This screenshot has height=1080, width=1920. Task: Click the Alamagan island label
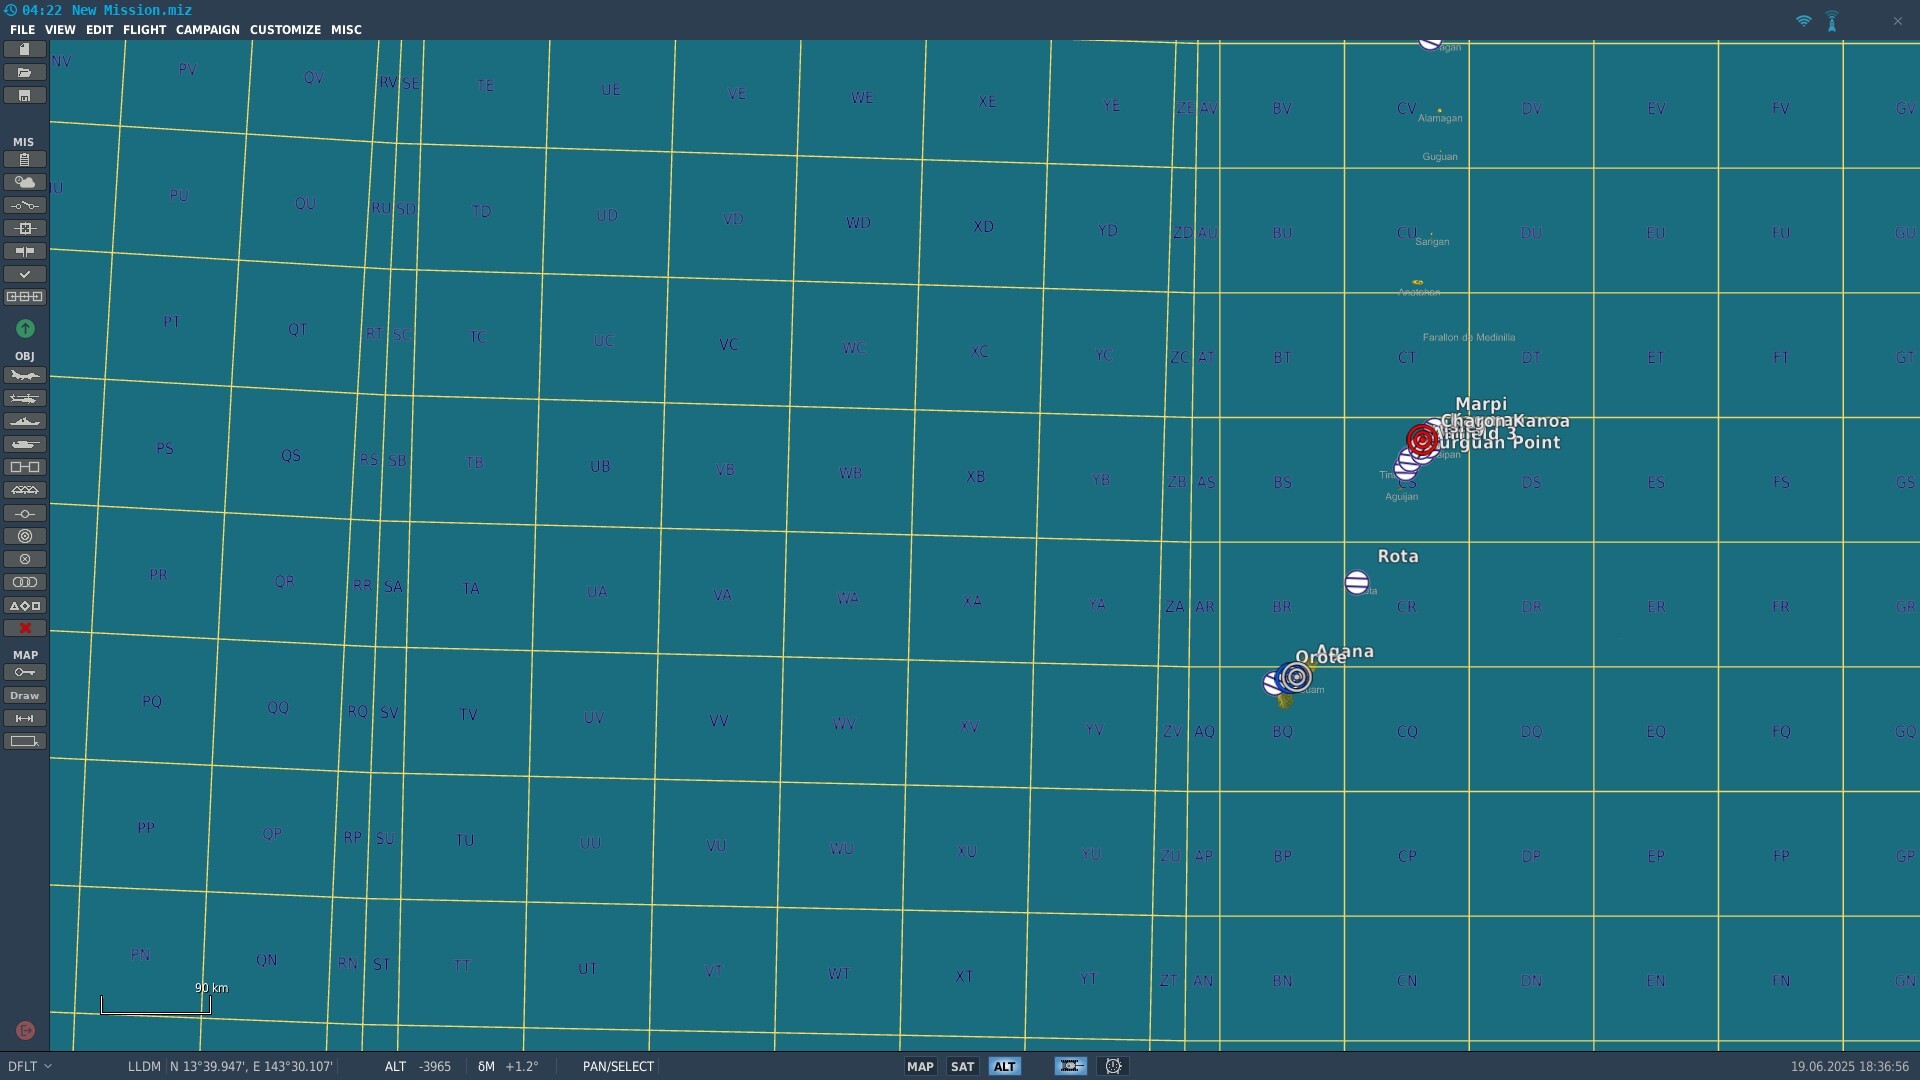pyautogui.click(x=1440, y=118)
